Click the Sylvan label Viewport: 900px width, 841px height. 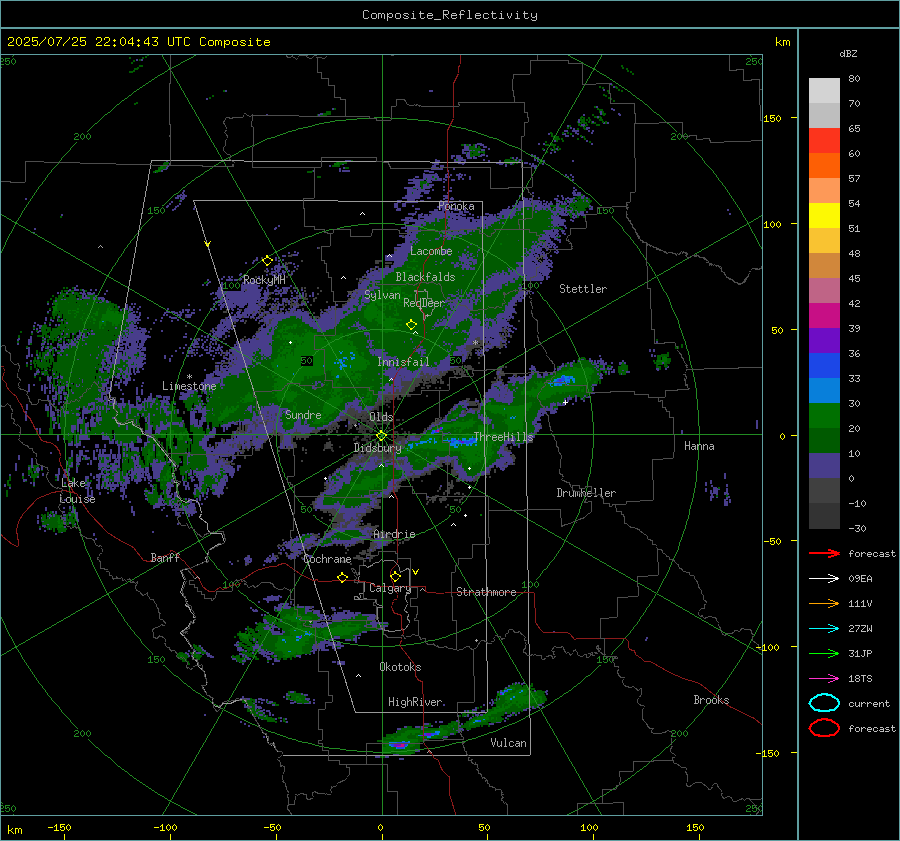(x=382, y=295)
